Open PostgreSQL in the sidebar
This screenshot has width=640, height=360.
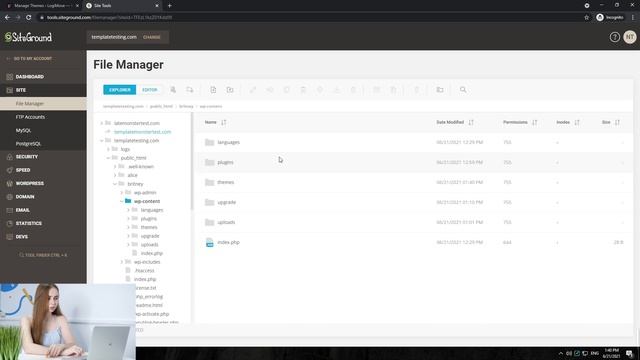point(28,144)
